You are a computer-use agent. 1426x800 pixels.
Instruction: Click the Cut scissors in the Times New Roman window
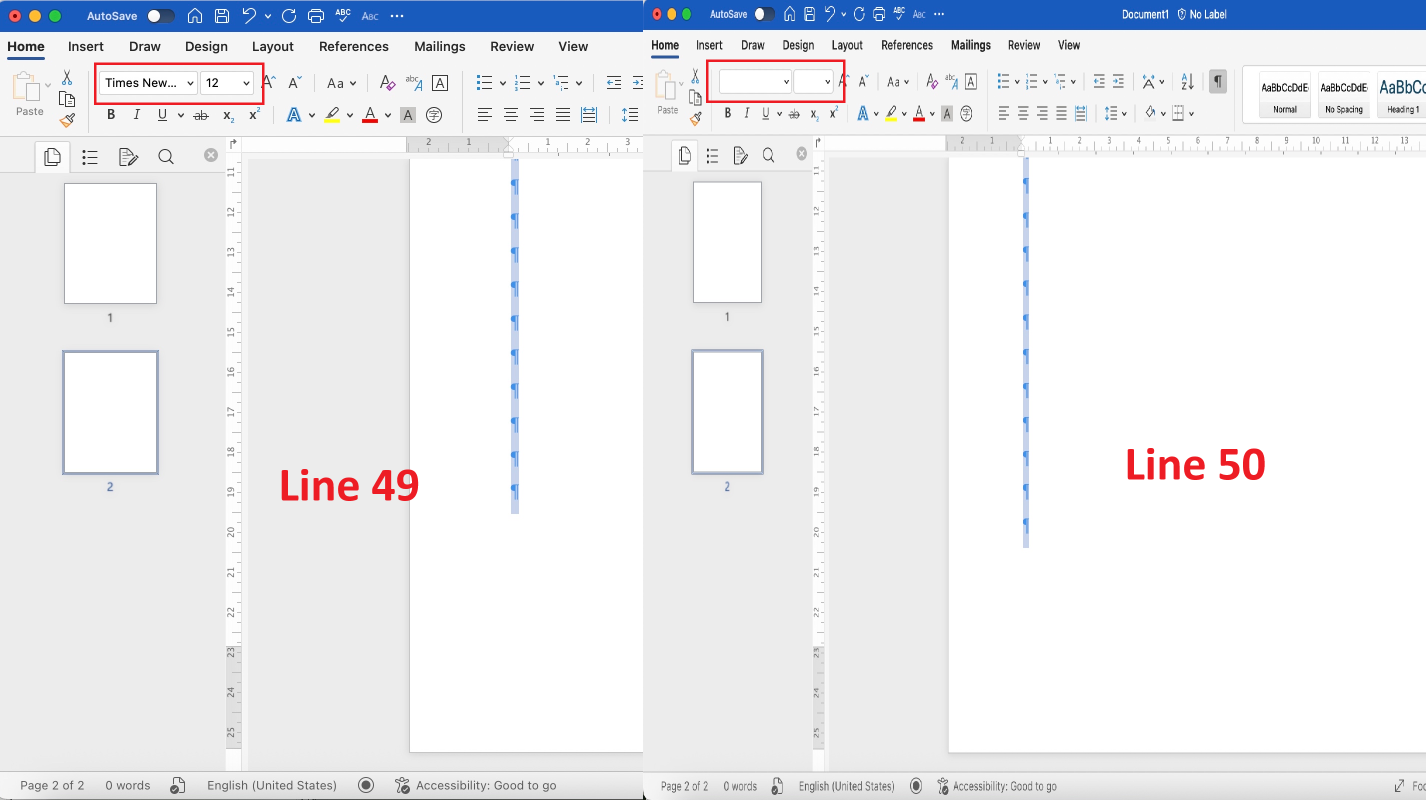click(67, 78)
